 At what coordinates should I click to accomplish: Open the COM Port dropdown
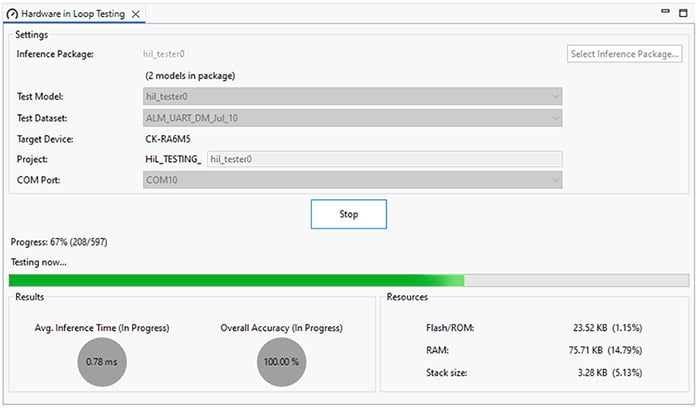(352, 180)
